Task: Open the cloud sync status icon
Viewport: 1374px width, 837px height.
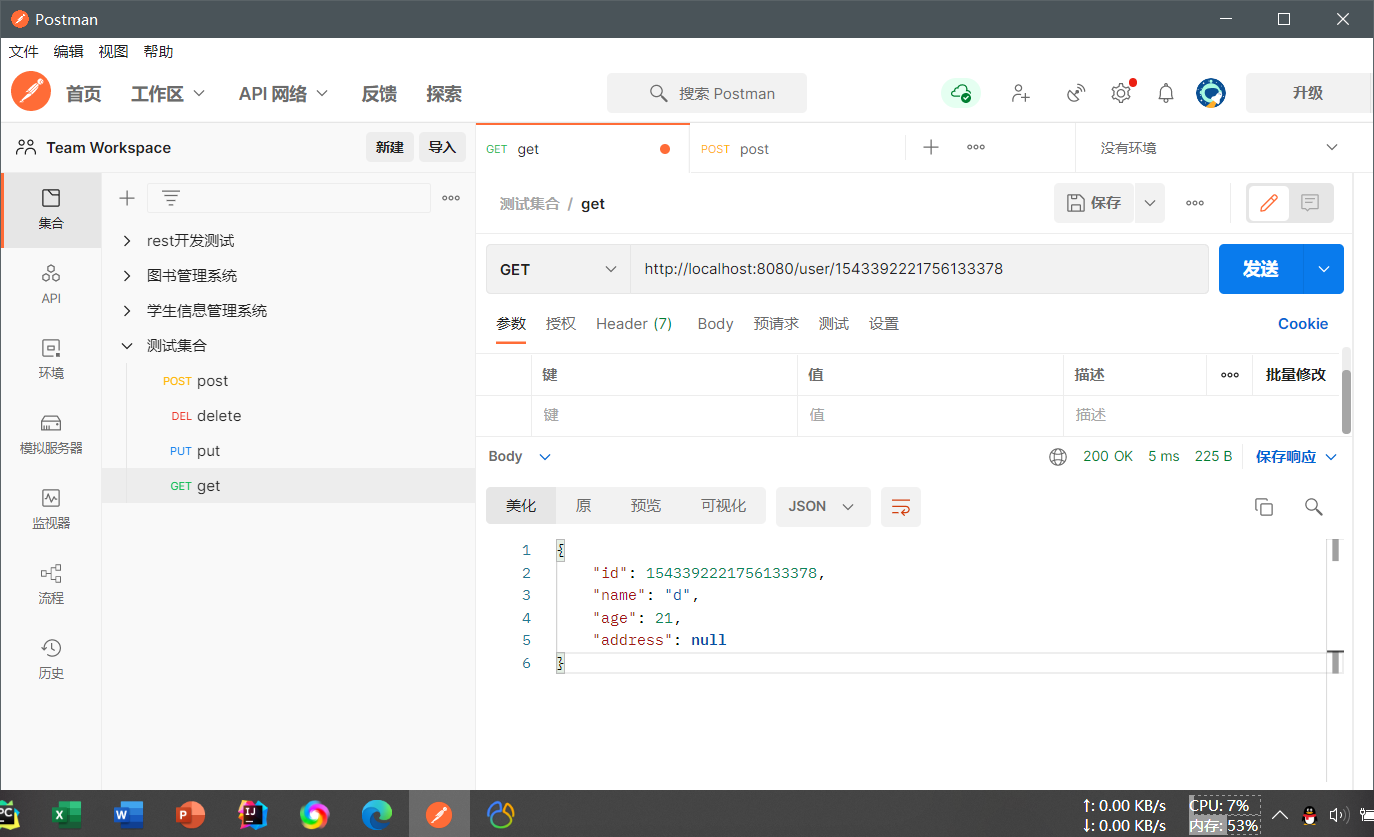Action: 961,93
